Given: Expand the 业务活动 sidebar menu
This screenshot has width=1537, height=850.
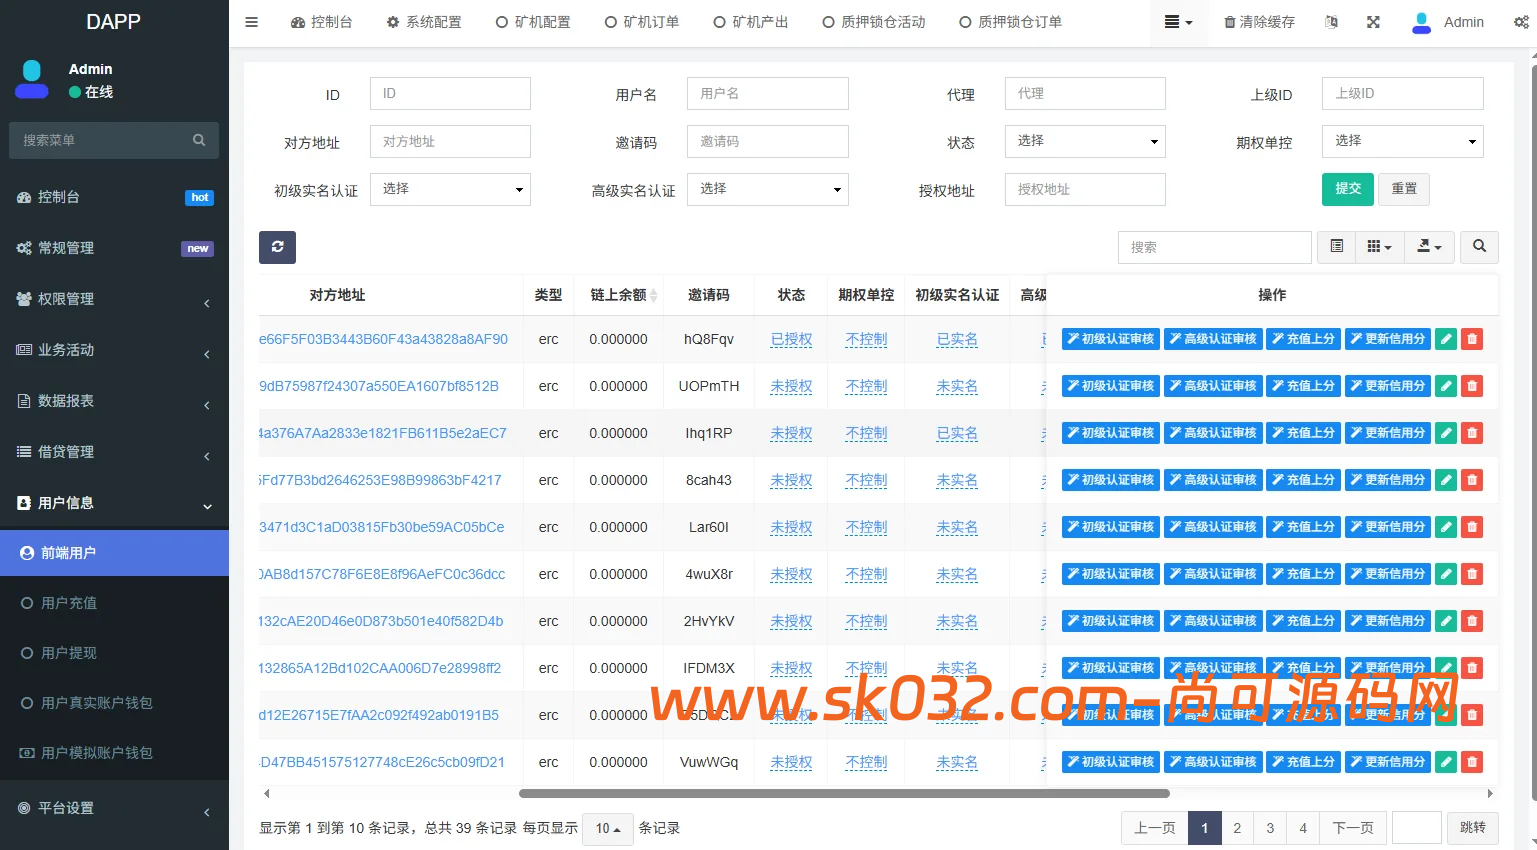Looking at the screenshot, I should tap(114, 350).
